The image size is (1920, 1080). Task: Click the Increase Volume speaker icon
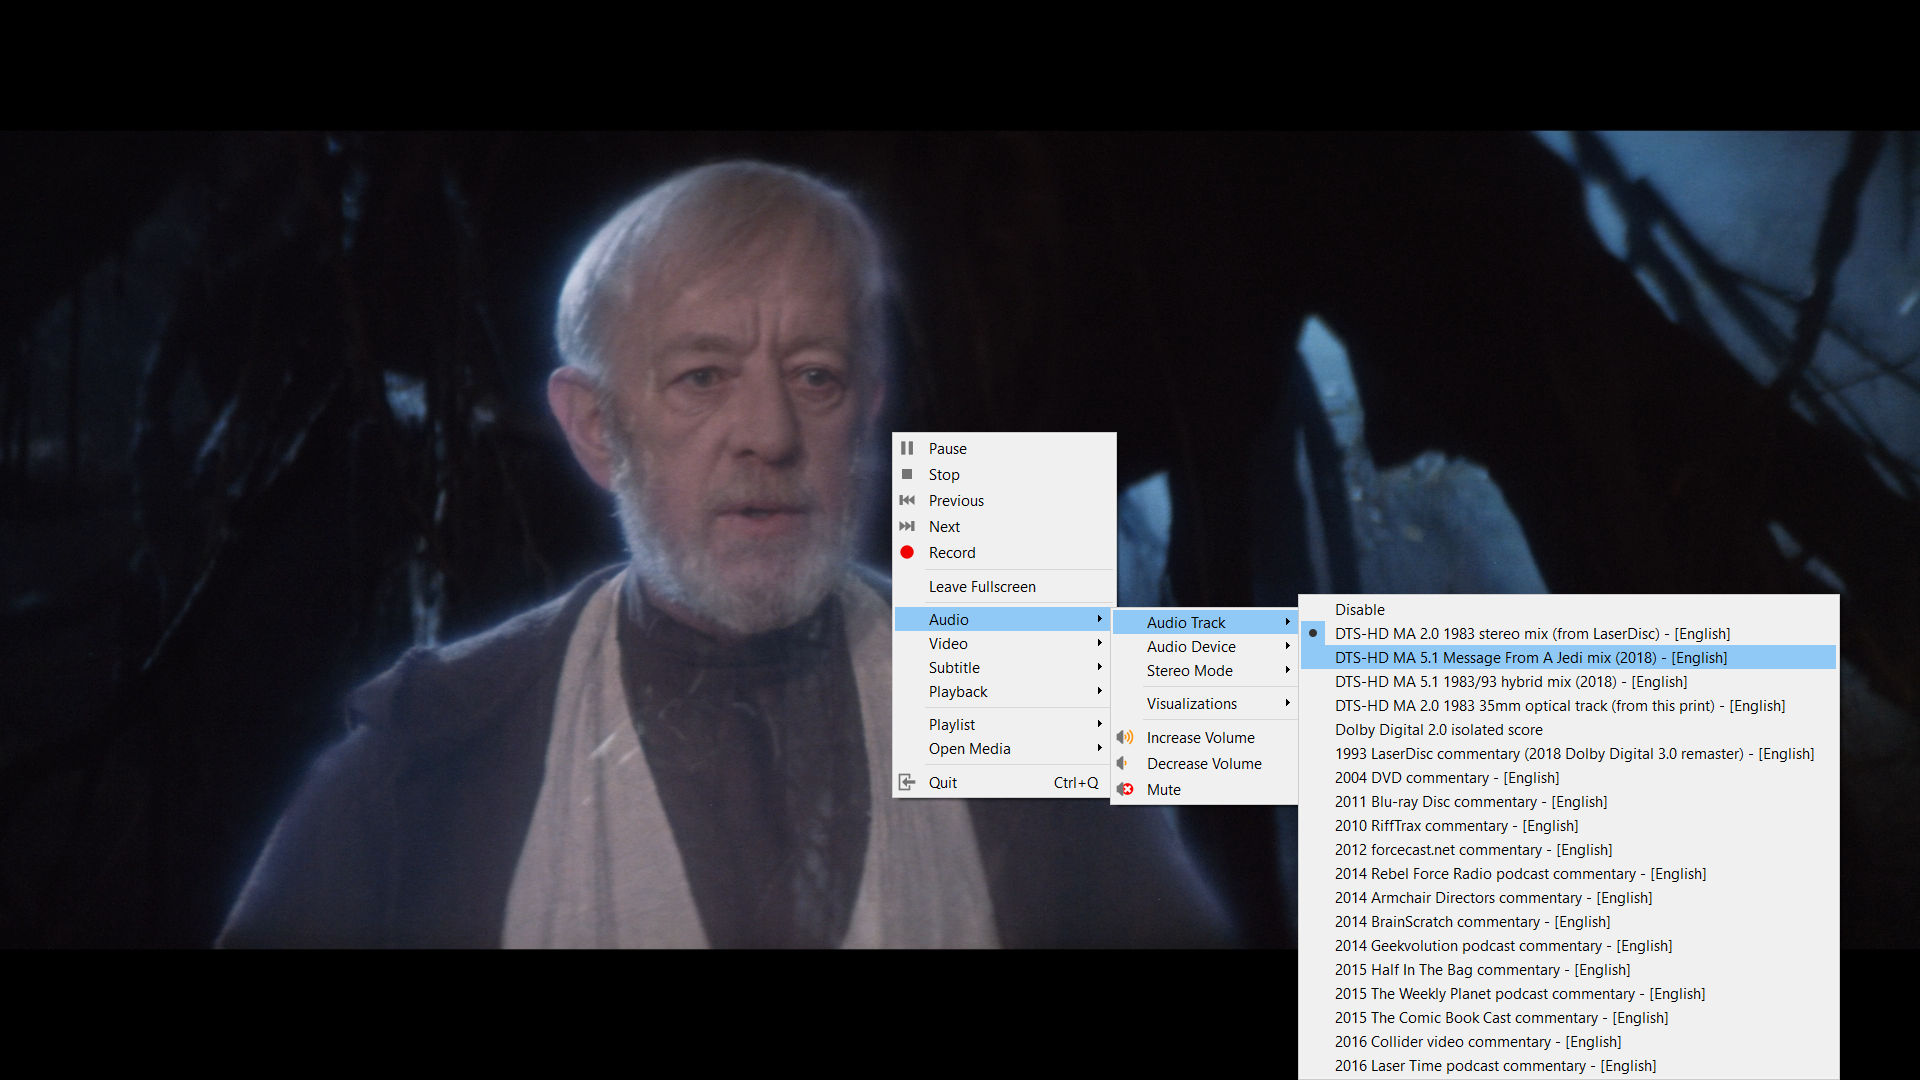[x=1125, y=737]
